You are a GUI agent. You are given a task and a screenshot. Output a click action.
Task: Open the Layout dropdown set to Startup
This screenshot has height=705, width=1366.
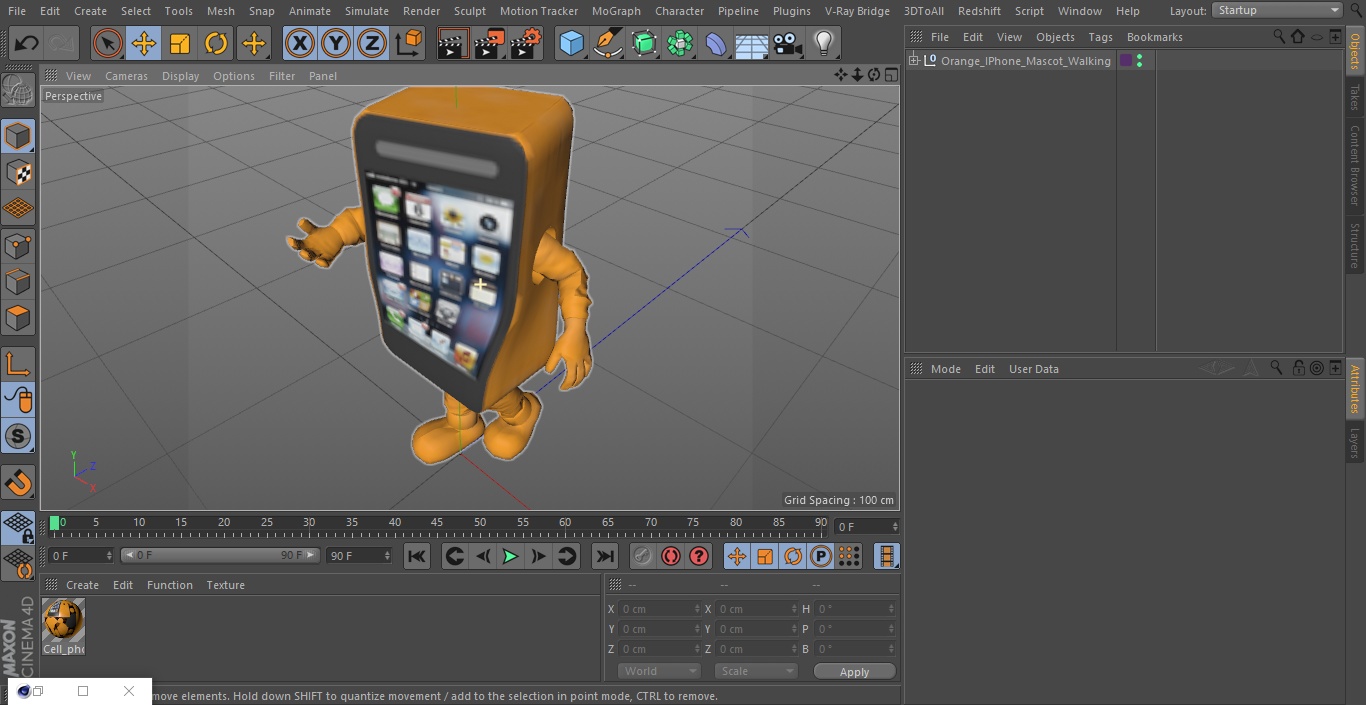pos(1278,10)
